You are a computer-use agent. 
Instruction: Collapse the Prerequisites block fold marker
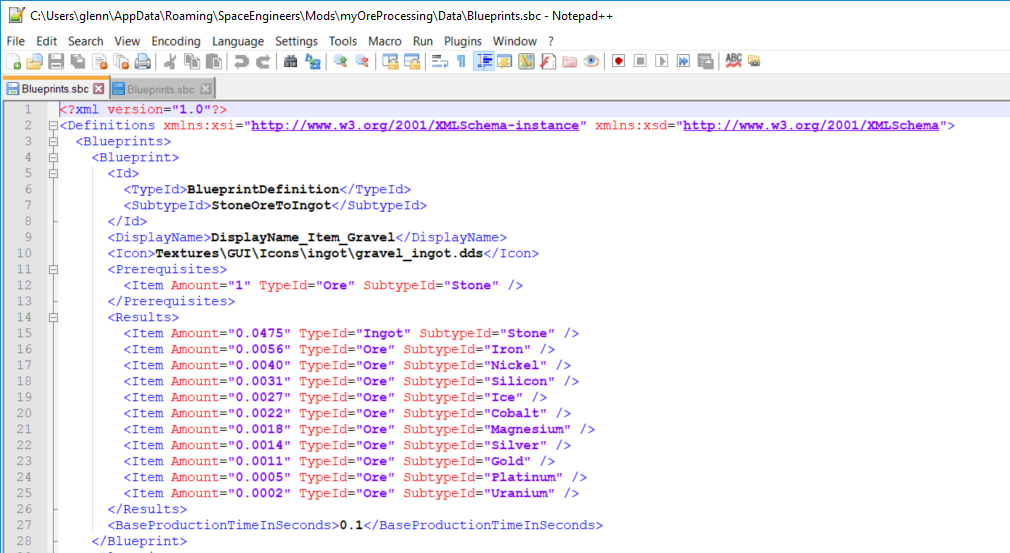pos(53,269)
